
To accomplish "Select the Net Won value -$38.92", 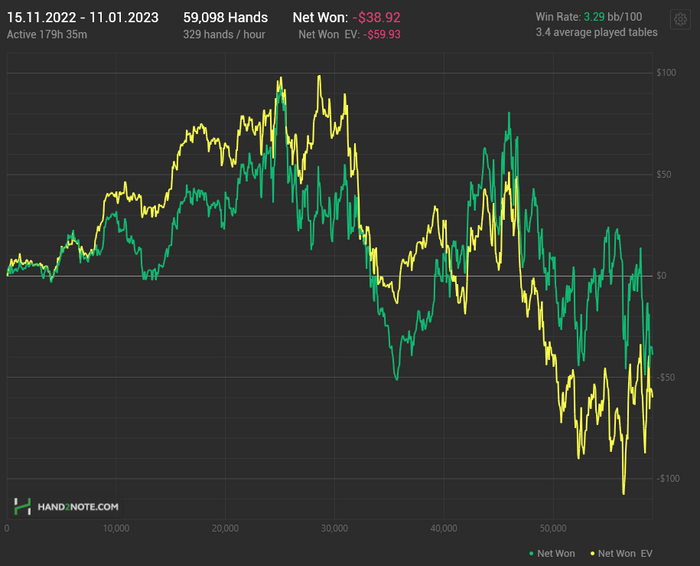I will coord(376,17).
